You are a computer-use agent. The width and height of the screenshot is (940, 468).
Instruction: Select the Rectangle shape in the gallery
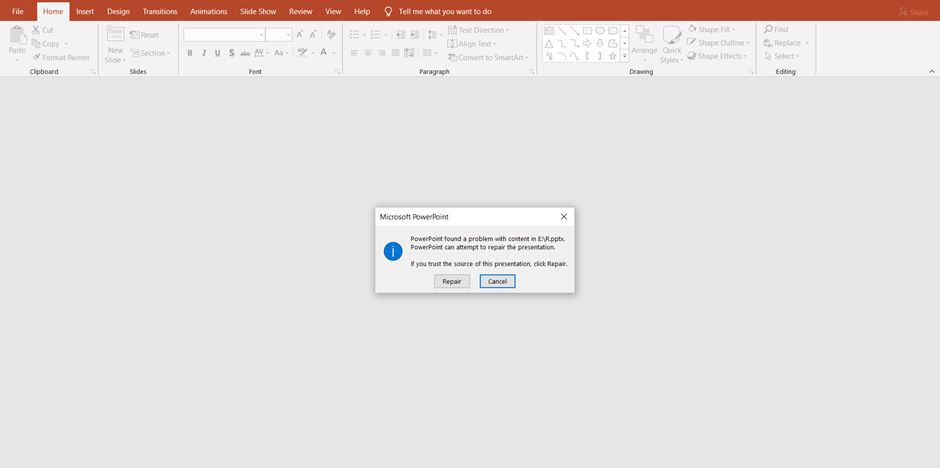point(588,31)
